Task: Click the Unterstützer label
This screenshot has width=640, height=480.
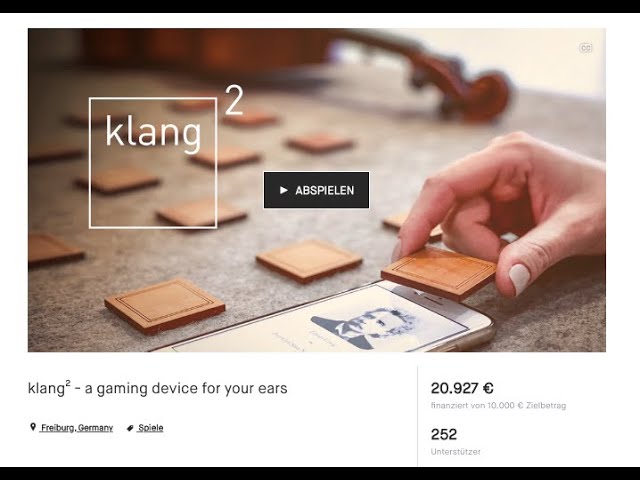Action: [456, 451]
